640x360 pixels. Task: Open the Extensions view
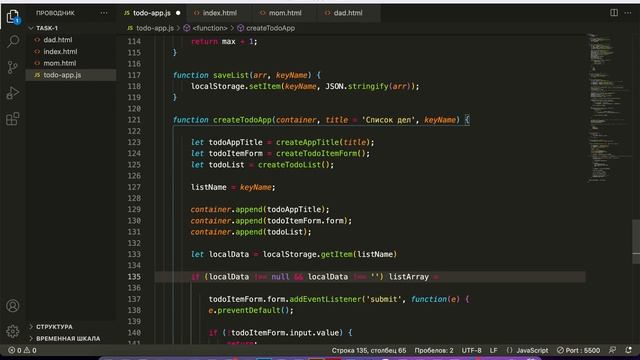pyautogui.click(x=13, y=119)
